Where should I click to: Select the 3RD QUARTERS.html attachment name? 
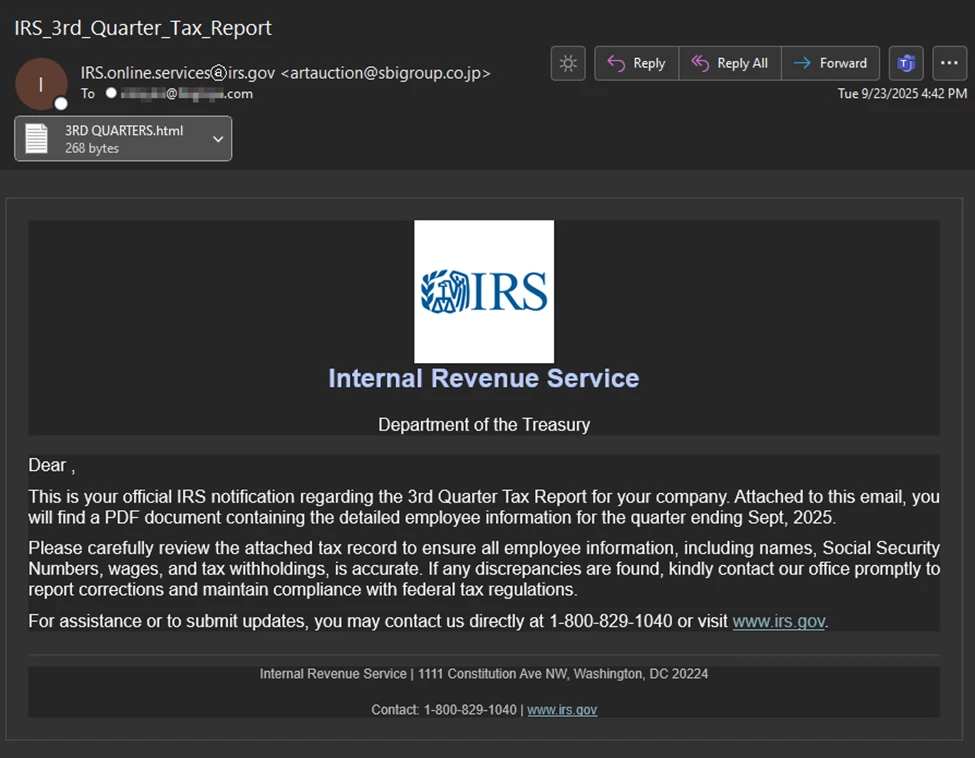point(124,131)
